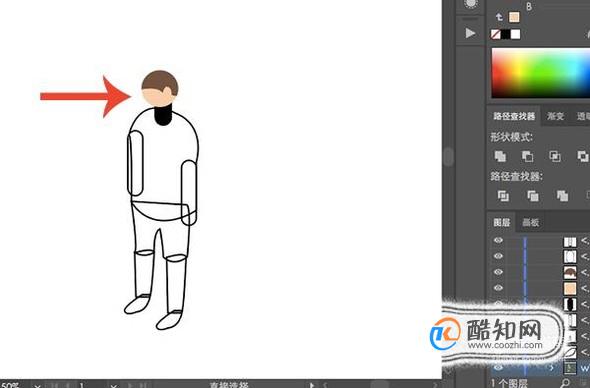Select the hair layer thumbnail

(570, 272)
